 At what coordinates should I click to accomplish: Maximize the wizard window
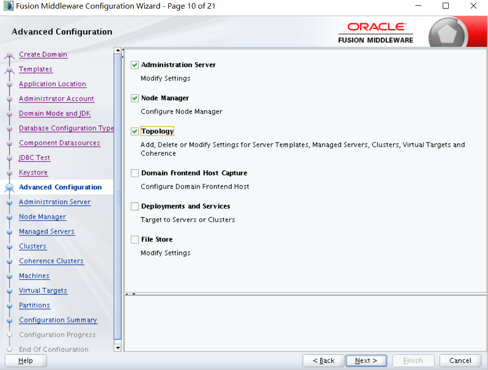(x=446, y=6)
